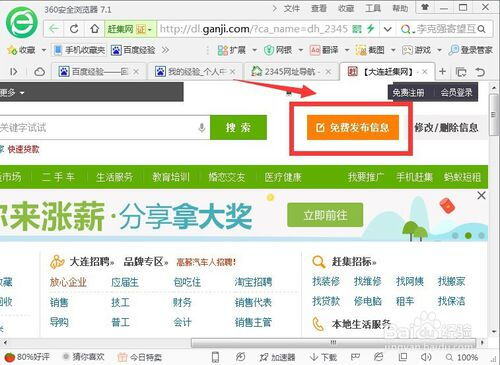This screenshot has width=500, height=365.
Task: Open the address bar history dropdown
Action: click(x=387, y=29)
